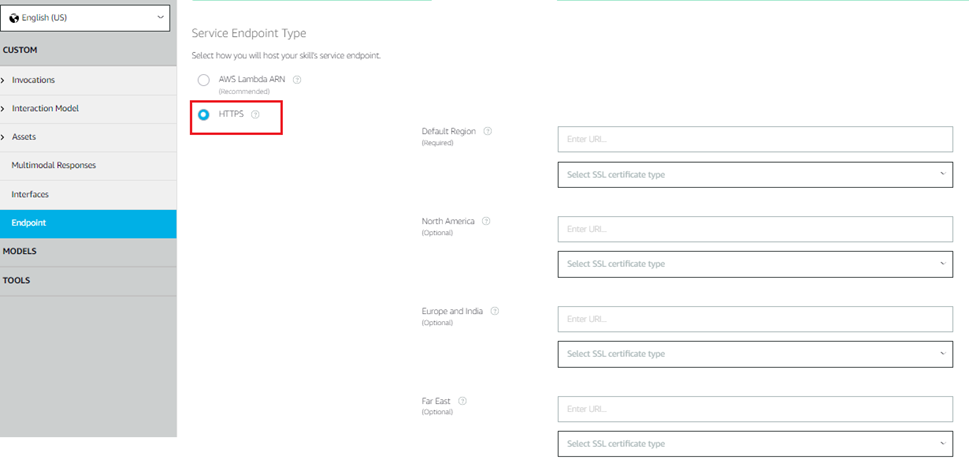This screenshot has height=464, width=969.
Task: Open Default Region SSL certificate type dropdown
Action: point(755,175)
